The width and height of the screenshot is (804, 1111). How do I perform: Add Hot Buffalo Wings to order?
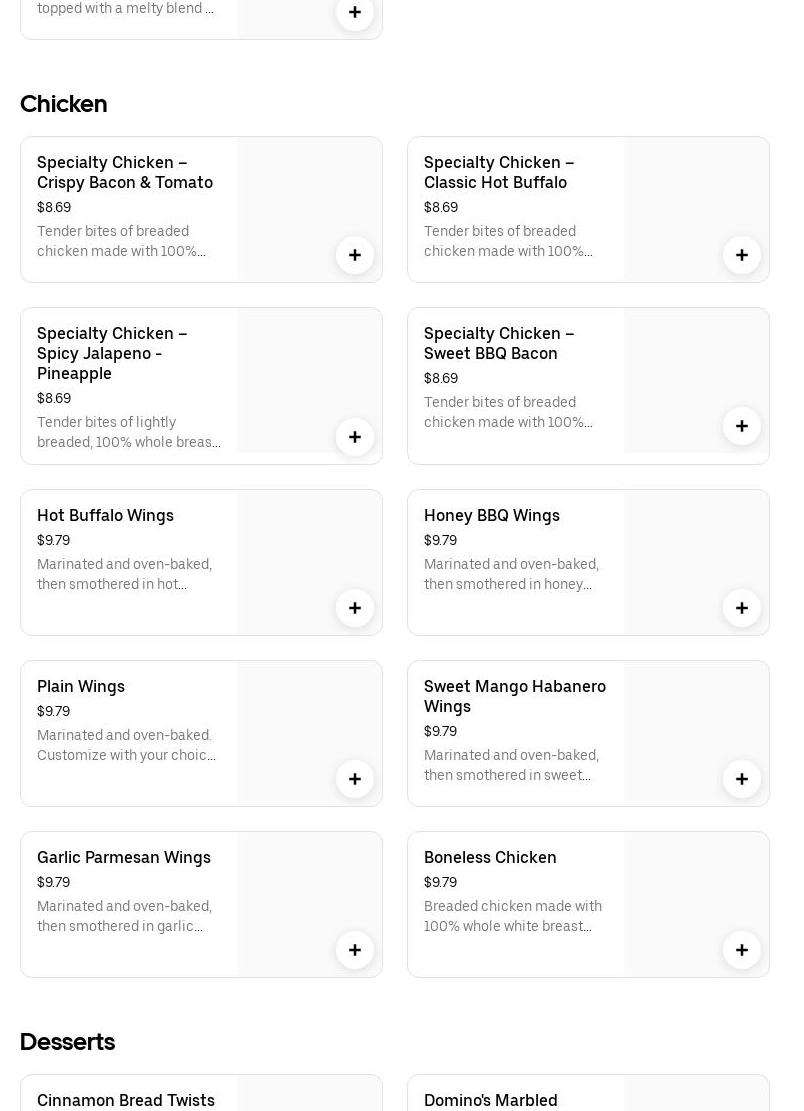355,608
